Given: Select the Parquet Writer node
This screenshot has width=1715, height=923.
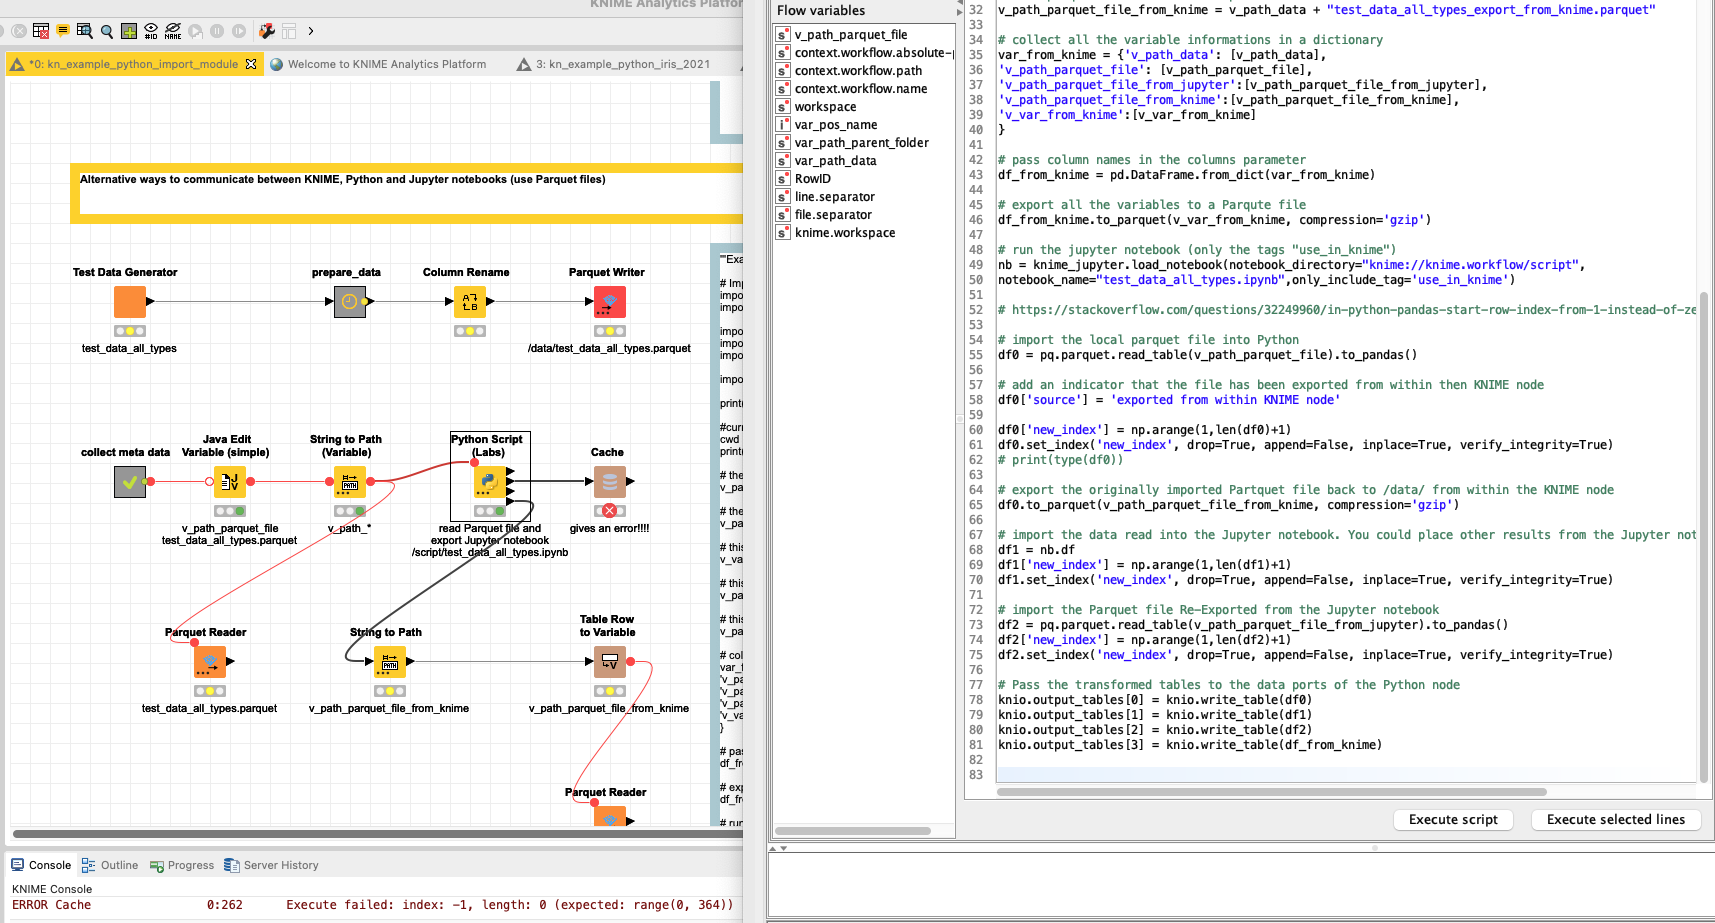Looking at the screenshot, I should click(x=610, y=301).
